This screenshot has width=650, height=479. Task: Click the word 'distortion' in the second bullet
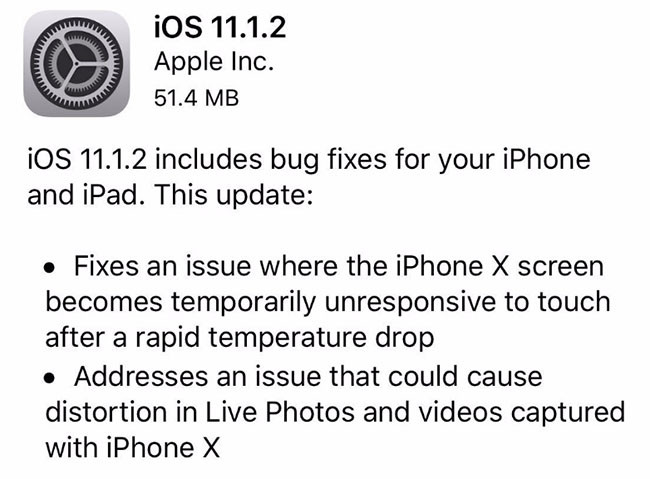tap(106, 412)
